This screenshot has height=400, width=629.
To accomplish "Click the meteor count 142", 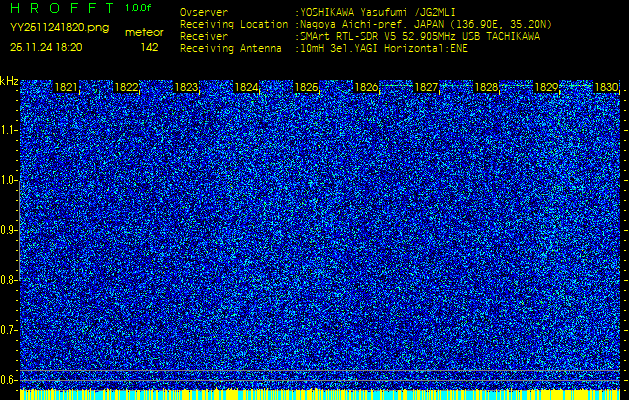I will (149, 47).
